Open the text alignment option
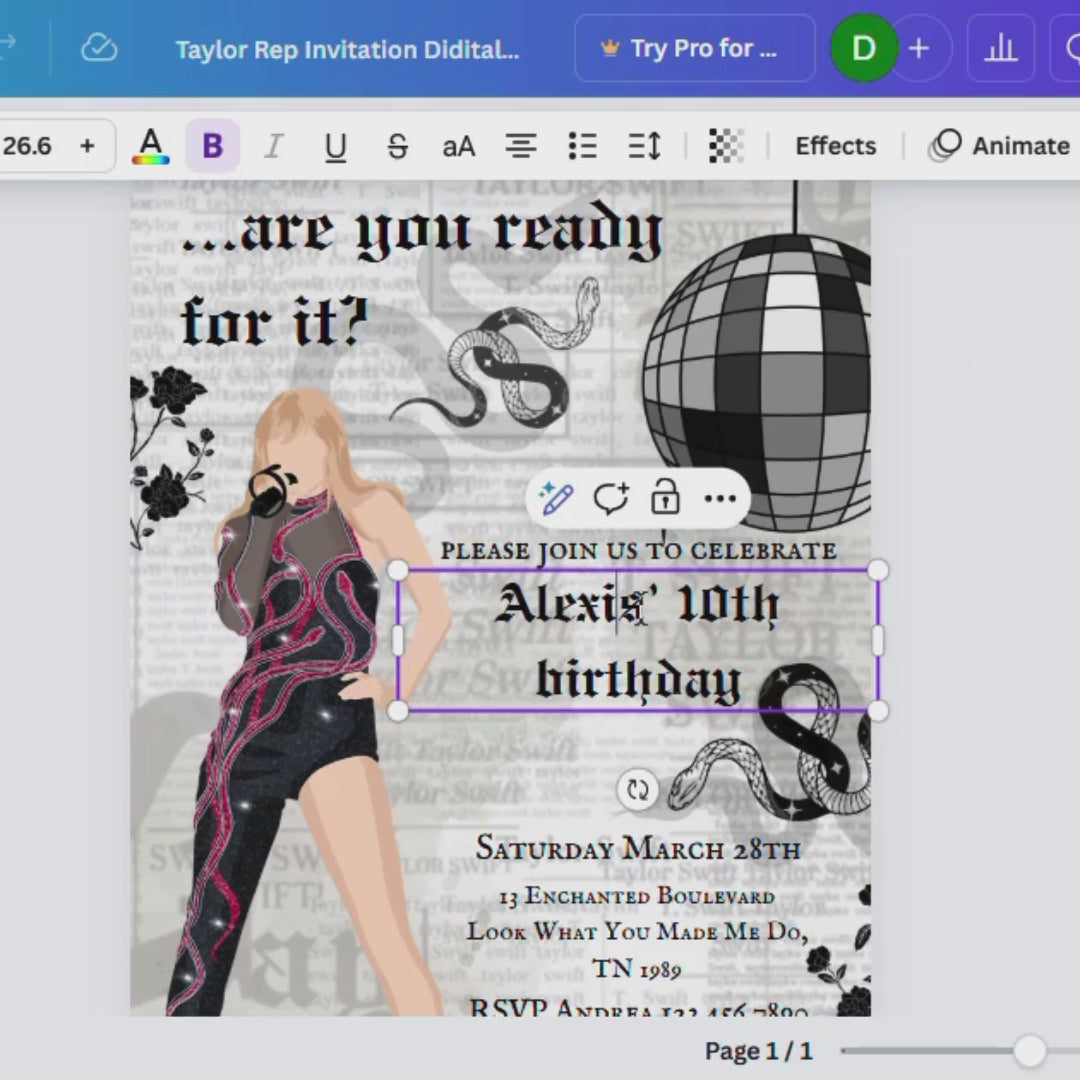1080x1080 pixels. (x=520, y=146)
